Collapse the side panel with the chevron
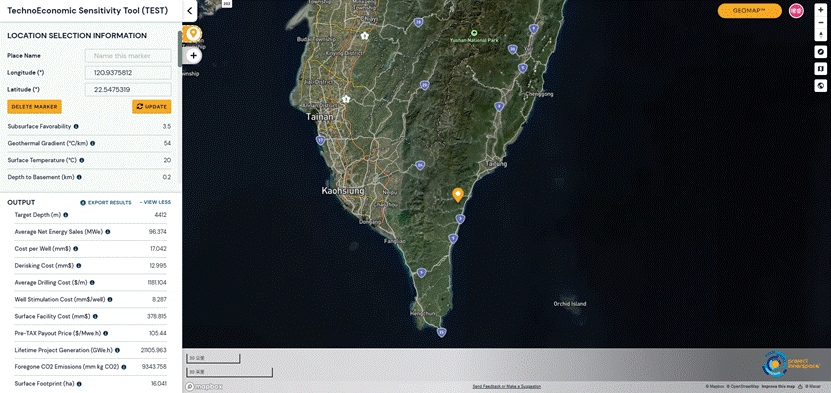The image size is (831, 393). click(189, 11)
